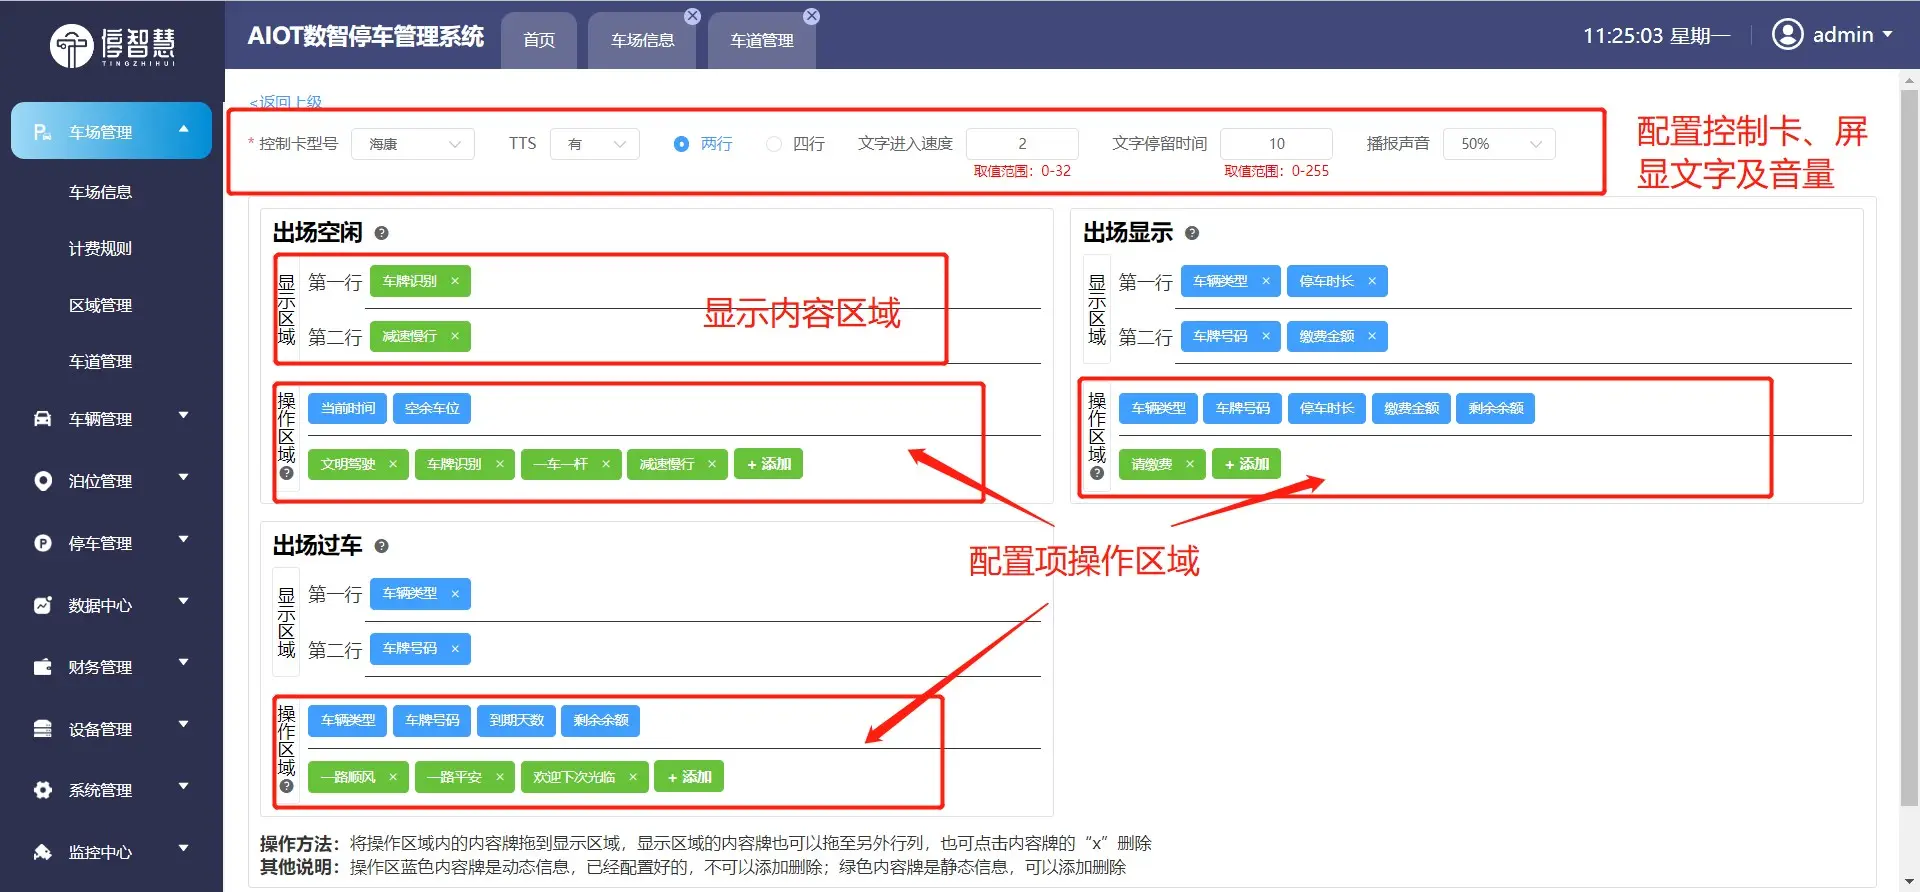
Task: Expand the 泊位管理 sidebar menu arrow
Action: coord(184,478)
